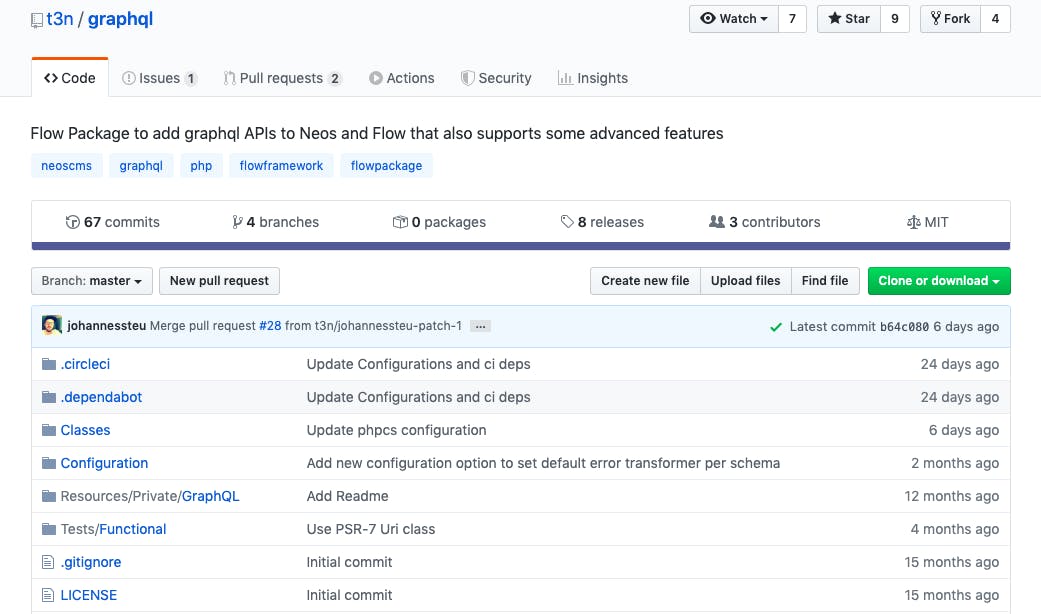This screenshot has height=614, width=1041.
Task: Open the Classes folder
Action: click(x=85, y=430)
